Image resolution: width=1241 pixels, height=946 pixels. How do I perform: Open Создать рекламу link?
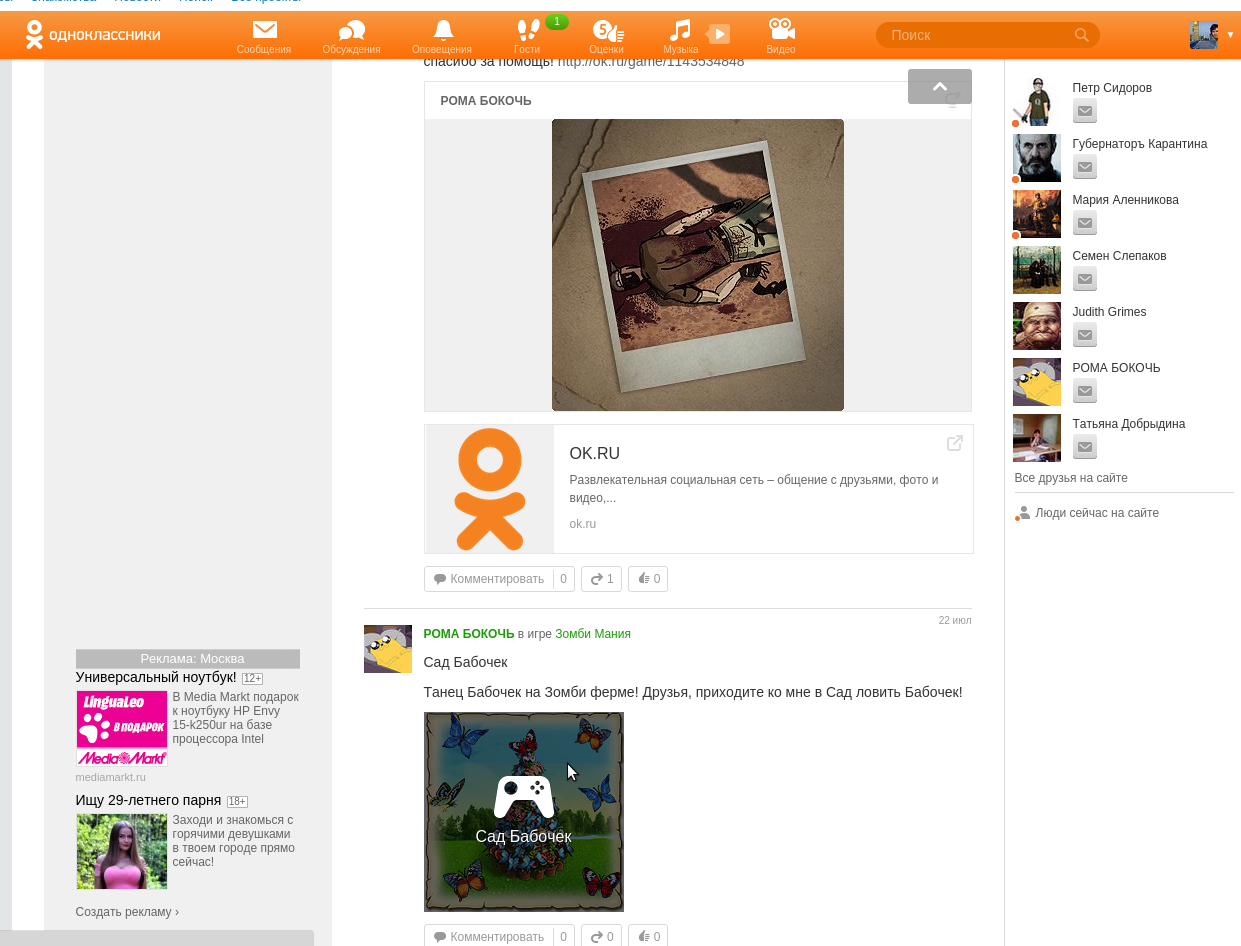(127, 912)
